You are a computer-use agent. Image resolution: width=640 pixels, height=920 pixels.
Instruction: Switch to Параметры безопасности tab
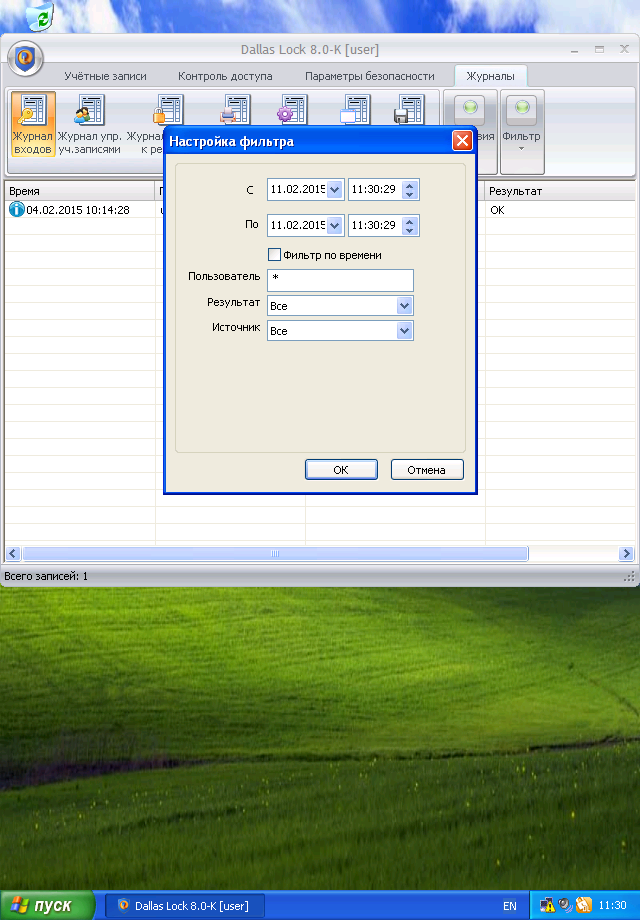370,76
